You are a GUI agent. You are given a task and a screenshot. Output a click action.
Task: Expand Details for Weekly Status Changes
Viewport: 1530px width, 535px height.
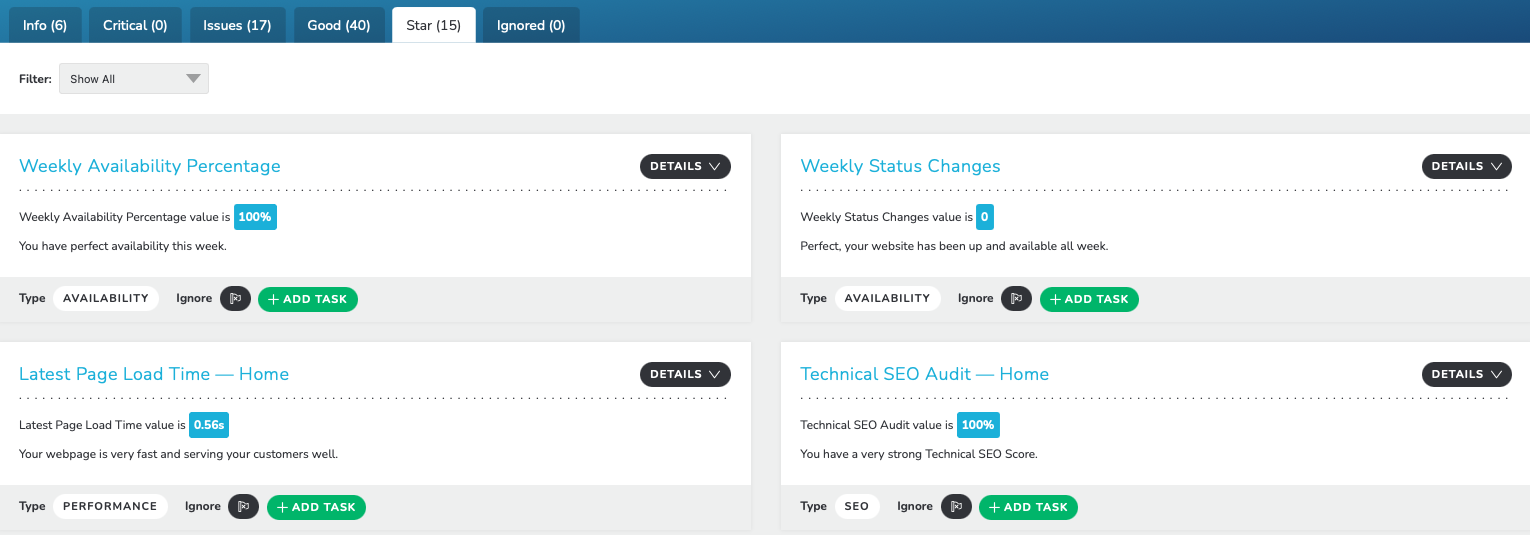tap(1467, 166)
